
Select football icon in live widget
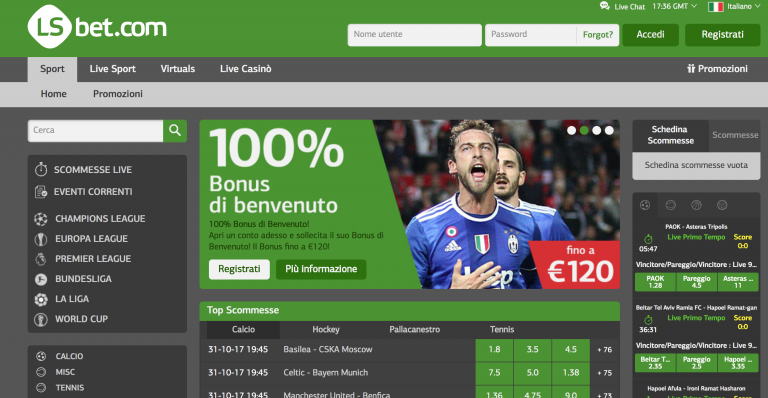[x=645, y=205]
